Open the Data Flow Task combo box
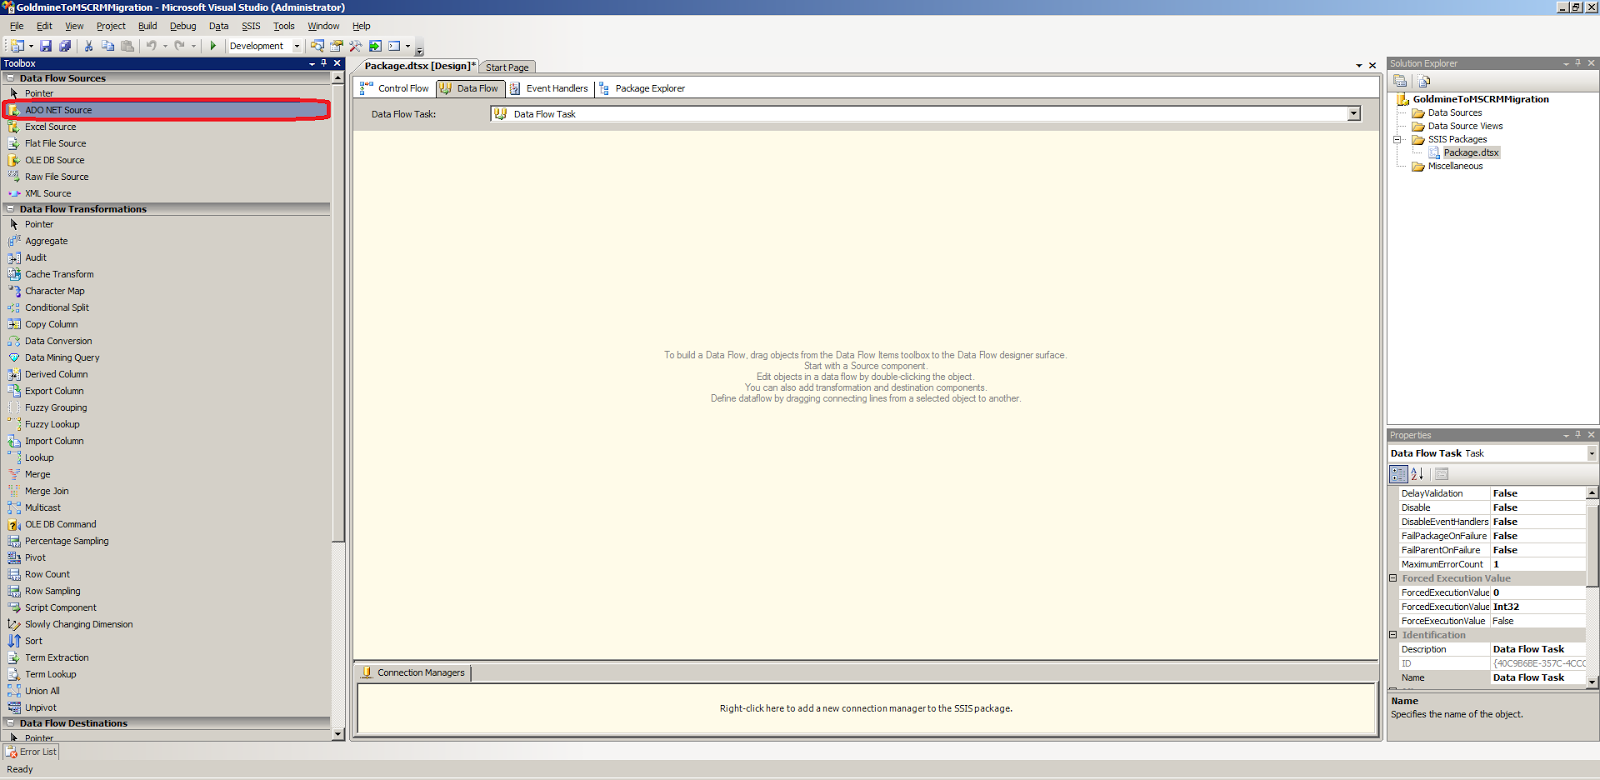Screen dimensions: 1600x780 (1354, 114)
